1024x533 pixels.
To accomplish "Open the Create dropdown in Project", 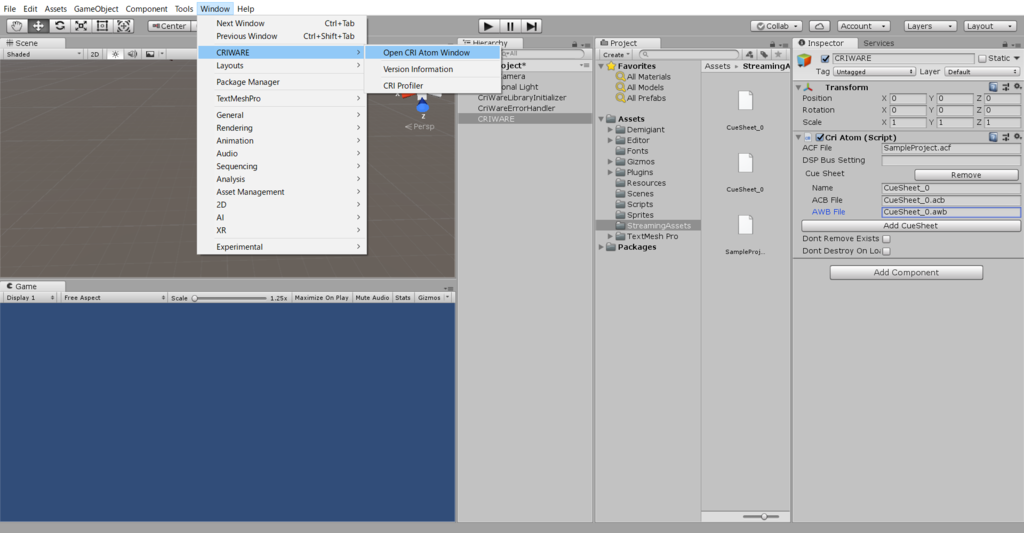I will [x=616, y=54].
